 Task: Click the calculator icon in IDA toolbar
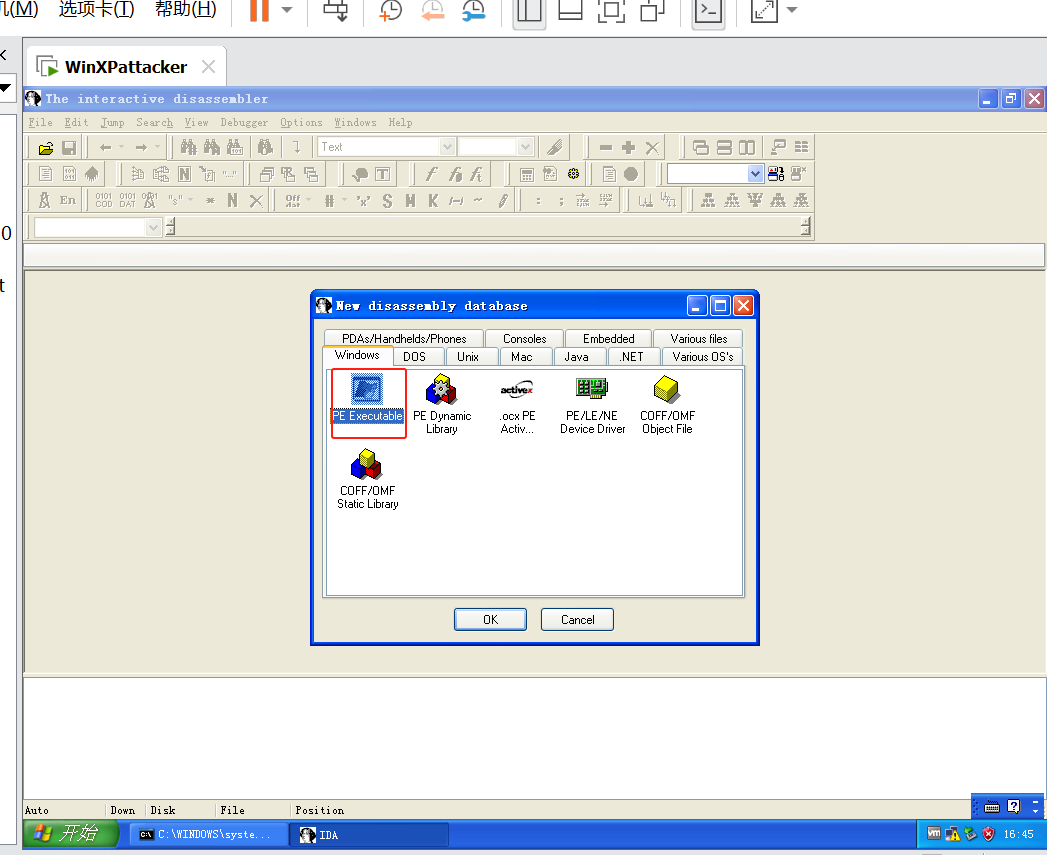tap(527, 174)
